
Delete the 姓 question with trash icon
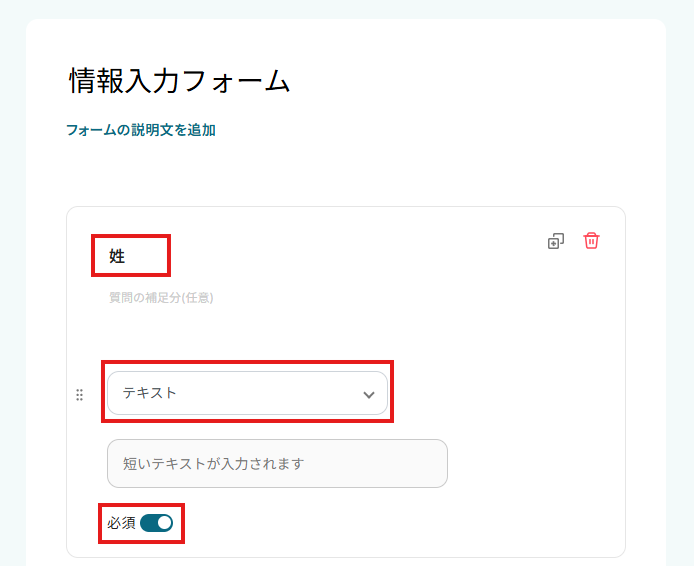[x=591, y=241]
